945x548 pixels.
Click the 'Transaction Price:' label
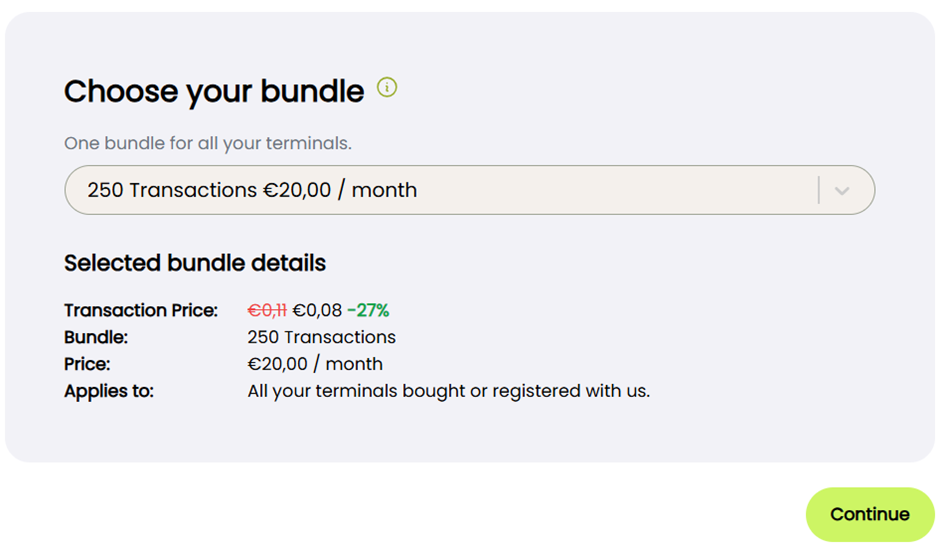tap(141, 310)
